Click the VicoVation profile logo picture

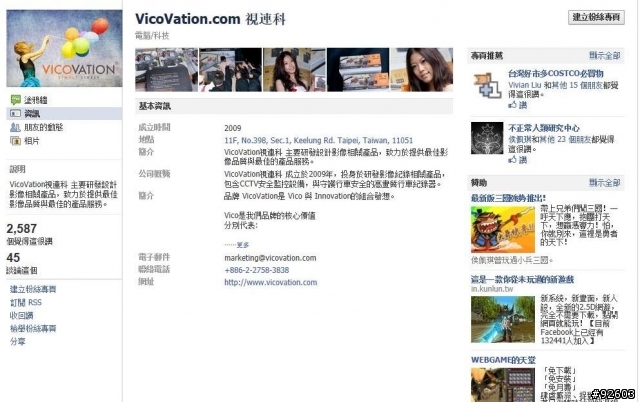tap(64, 48)
